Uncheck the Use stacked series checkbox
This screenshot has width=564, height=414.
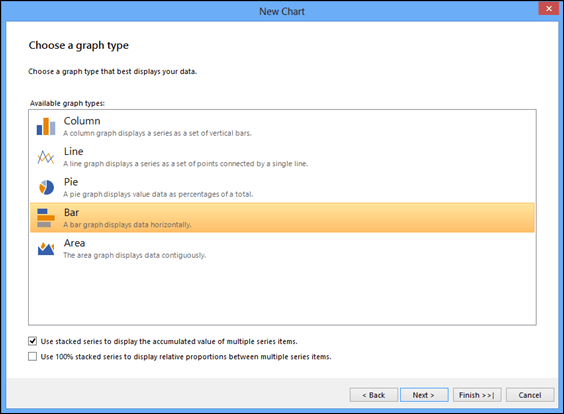pos(32,341)
